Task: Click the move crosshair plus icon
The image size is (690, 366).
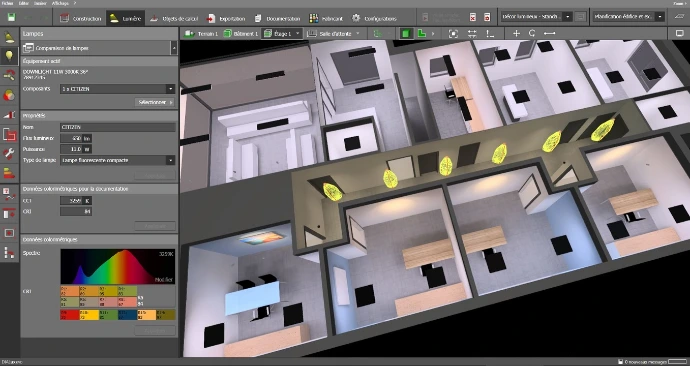Action: [516, 33]
